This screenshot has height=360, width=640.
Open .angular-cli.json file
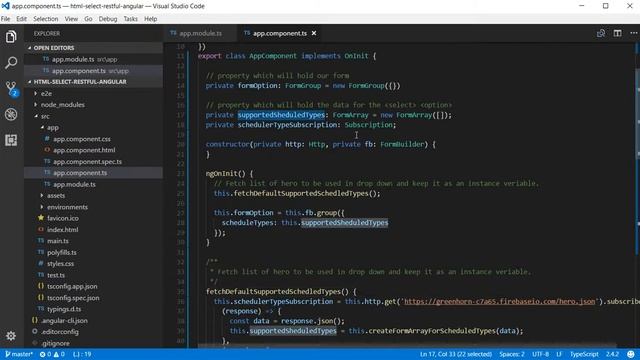[x=93, y=320]
